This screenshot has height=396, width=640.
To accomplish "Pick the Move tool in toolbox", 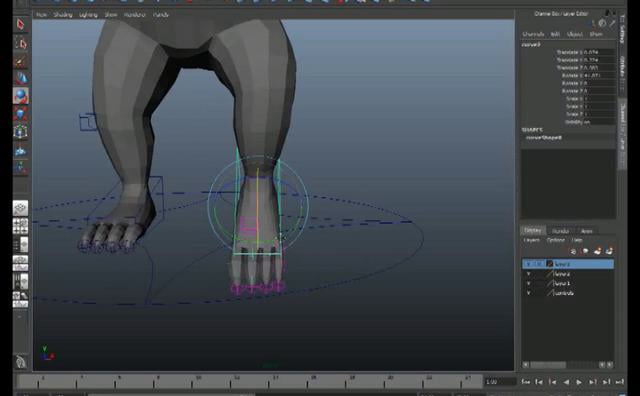I will (20, 78).
